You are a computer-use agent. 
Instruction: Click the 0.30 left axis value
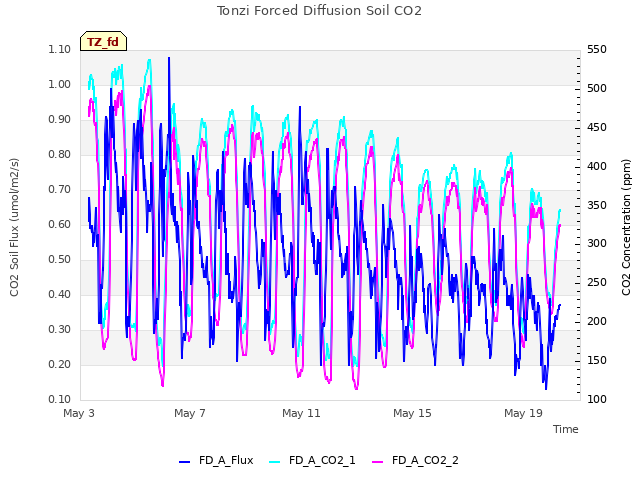point(60,330)
